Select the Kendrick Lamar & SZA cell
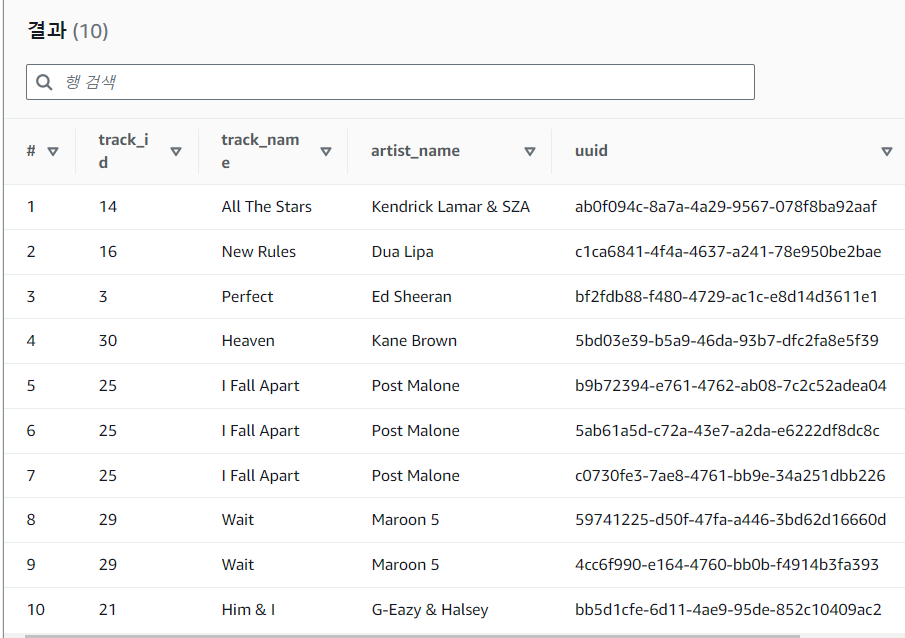 451,207
